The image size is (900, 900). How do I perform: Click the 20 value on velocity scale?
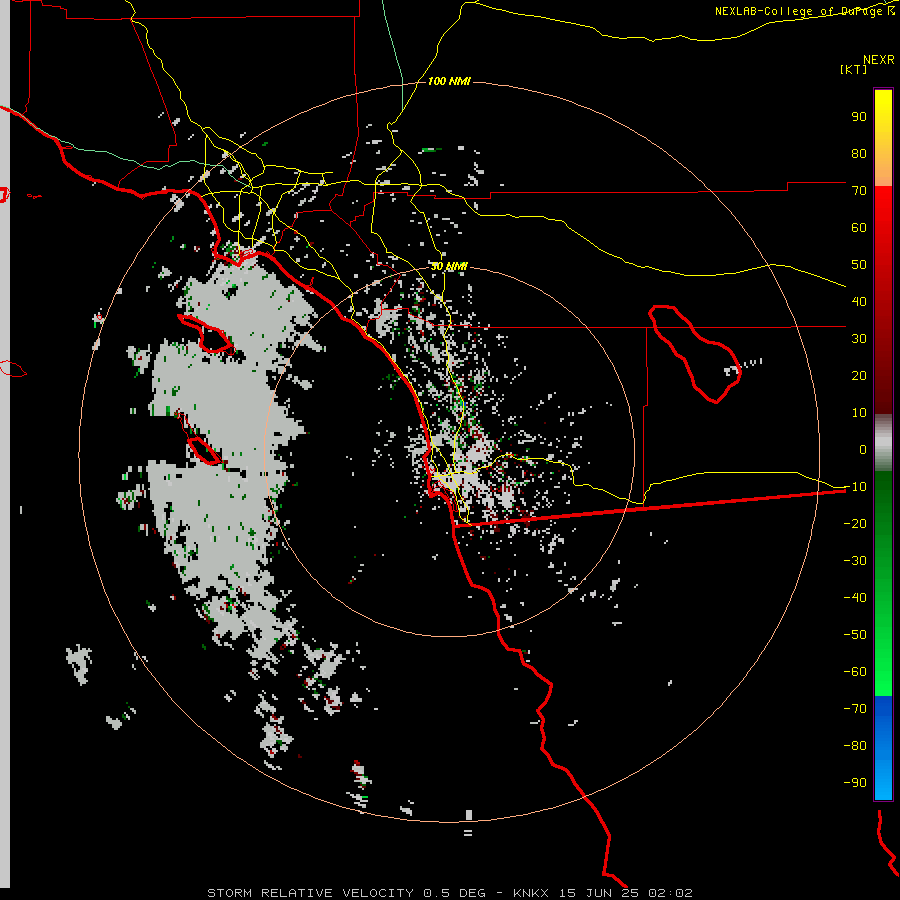pyautogui.click(x=859, y=375)
